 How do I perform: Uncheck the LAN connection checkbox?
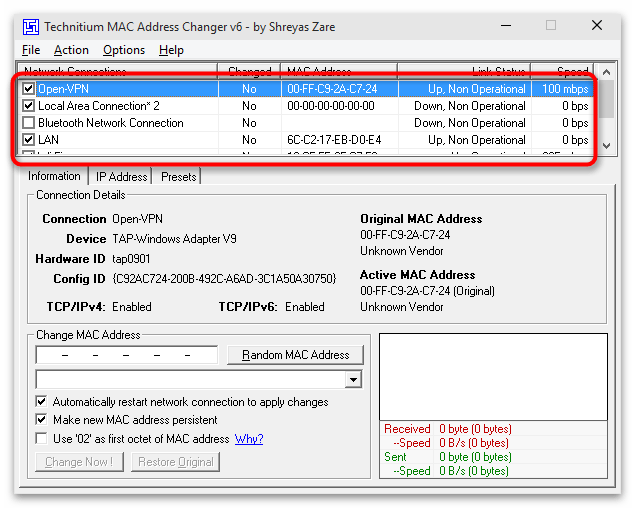(x=28, y=140)
